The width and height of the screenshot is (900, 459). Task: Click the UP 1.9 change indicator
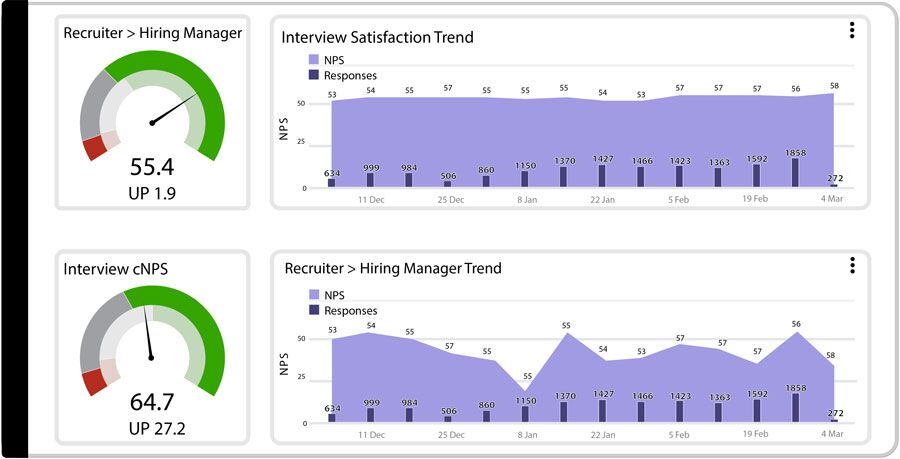pyautogui.click(x=152, y=193)
